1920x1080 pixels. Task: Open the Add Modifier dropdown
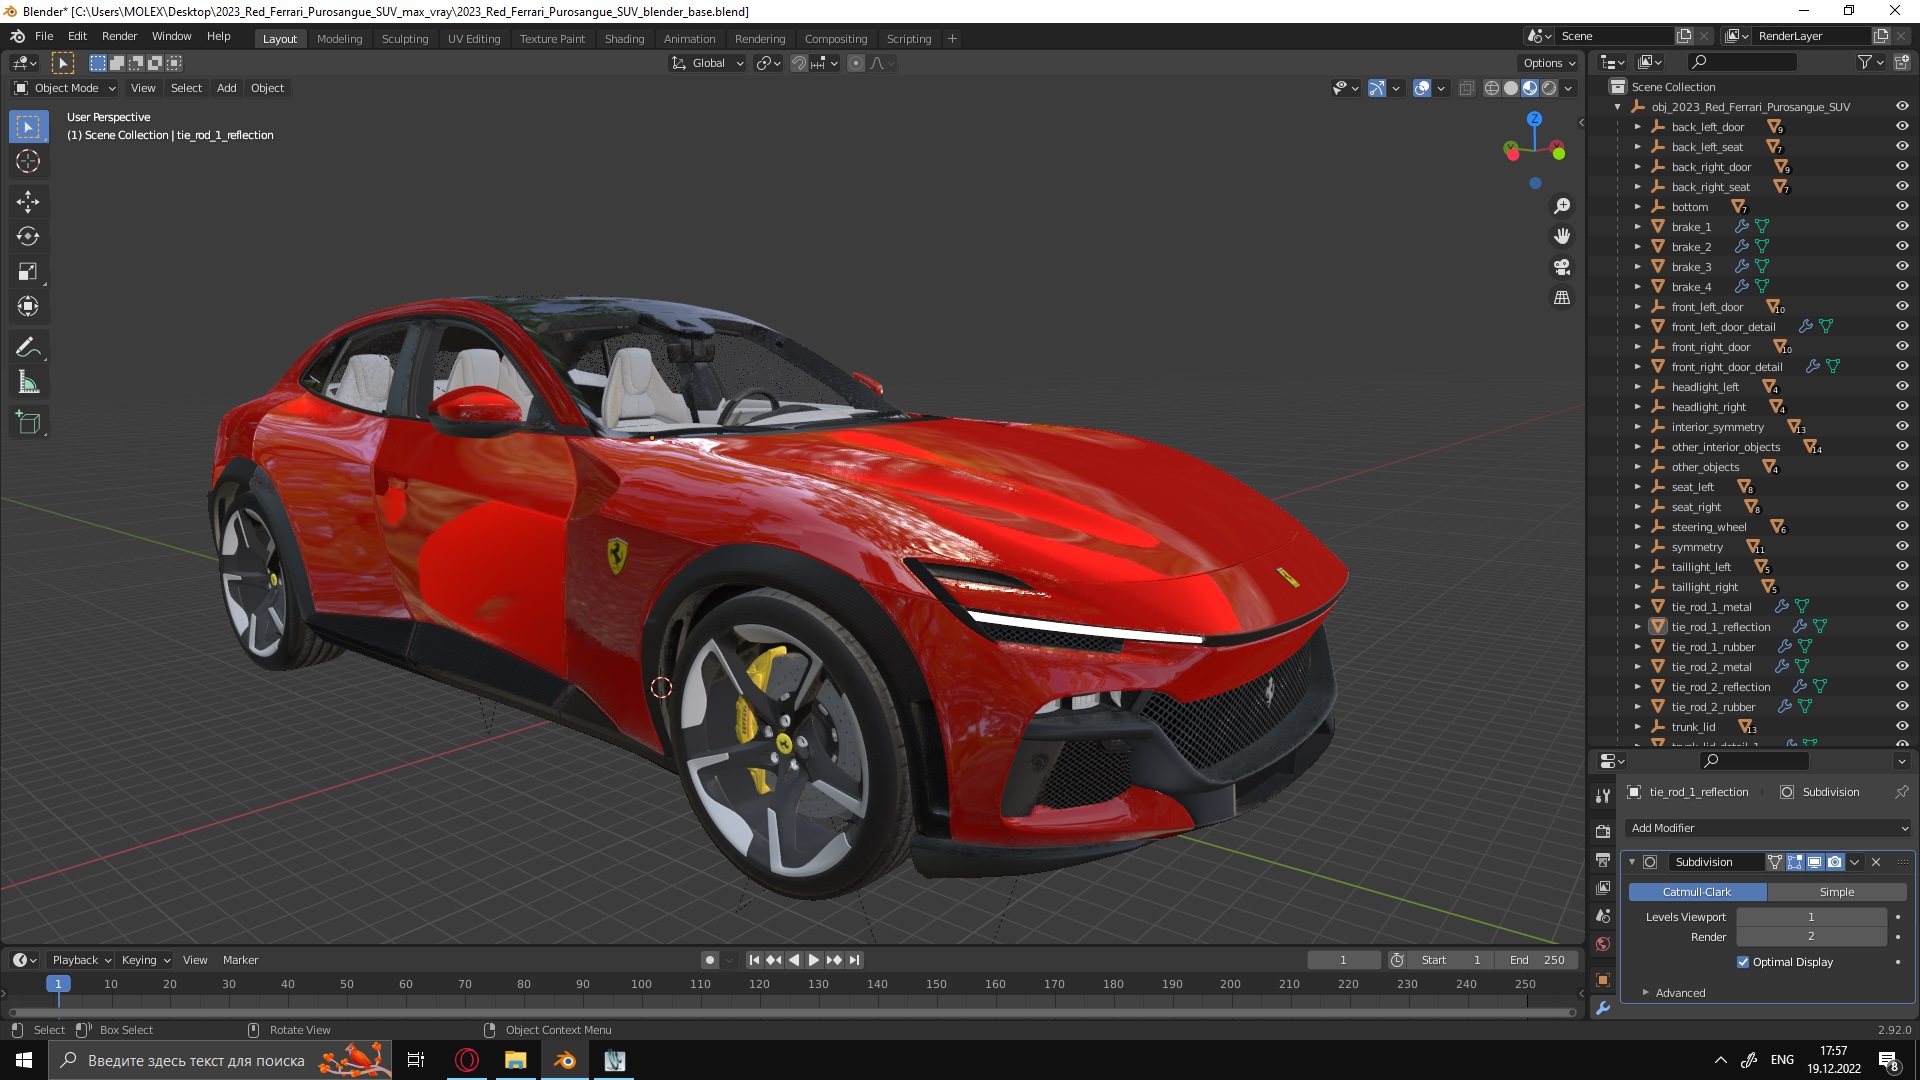coord(1768,828)
